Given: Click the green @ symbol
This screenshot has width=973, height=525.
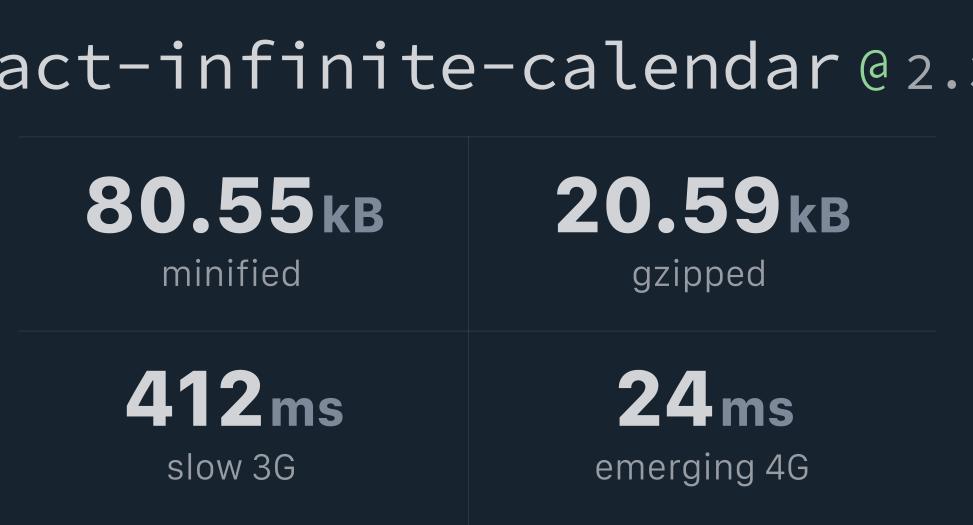Looking at the screenshot, I should (x=875, y=70).
